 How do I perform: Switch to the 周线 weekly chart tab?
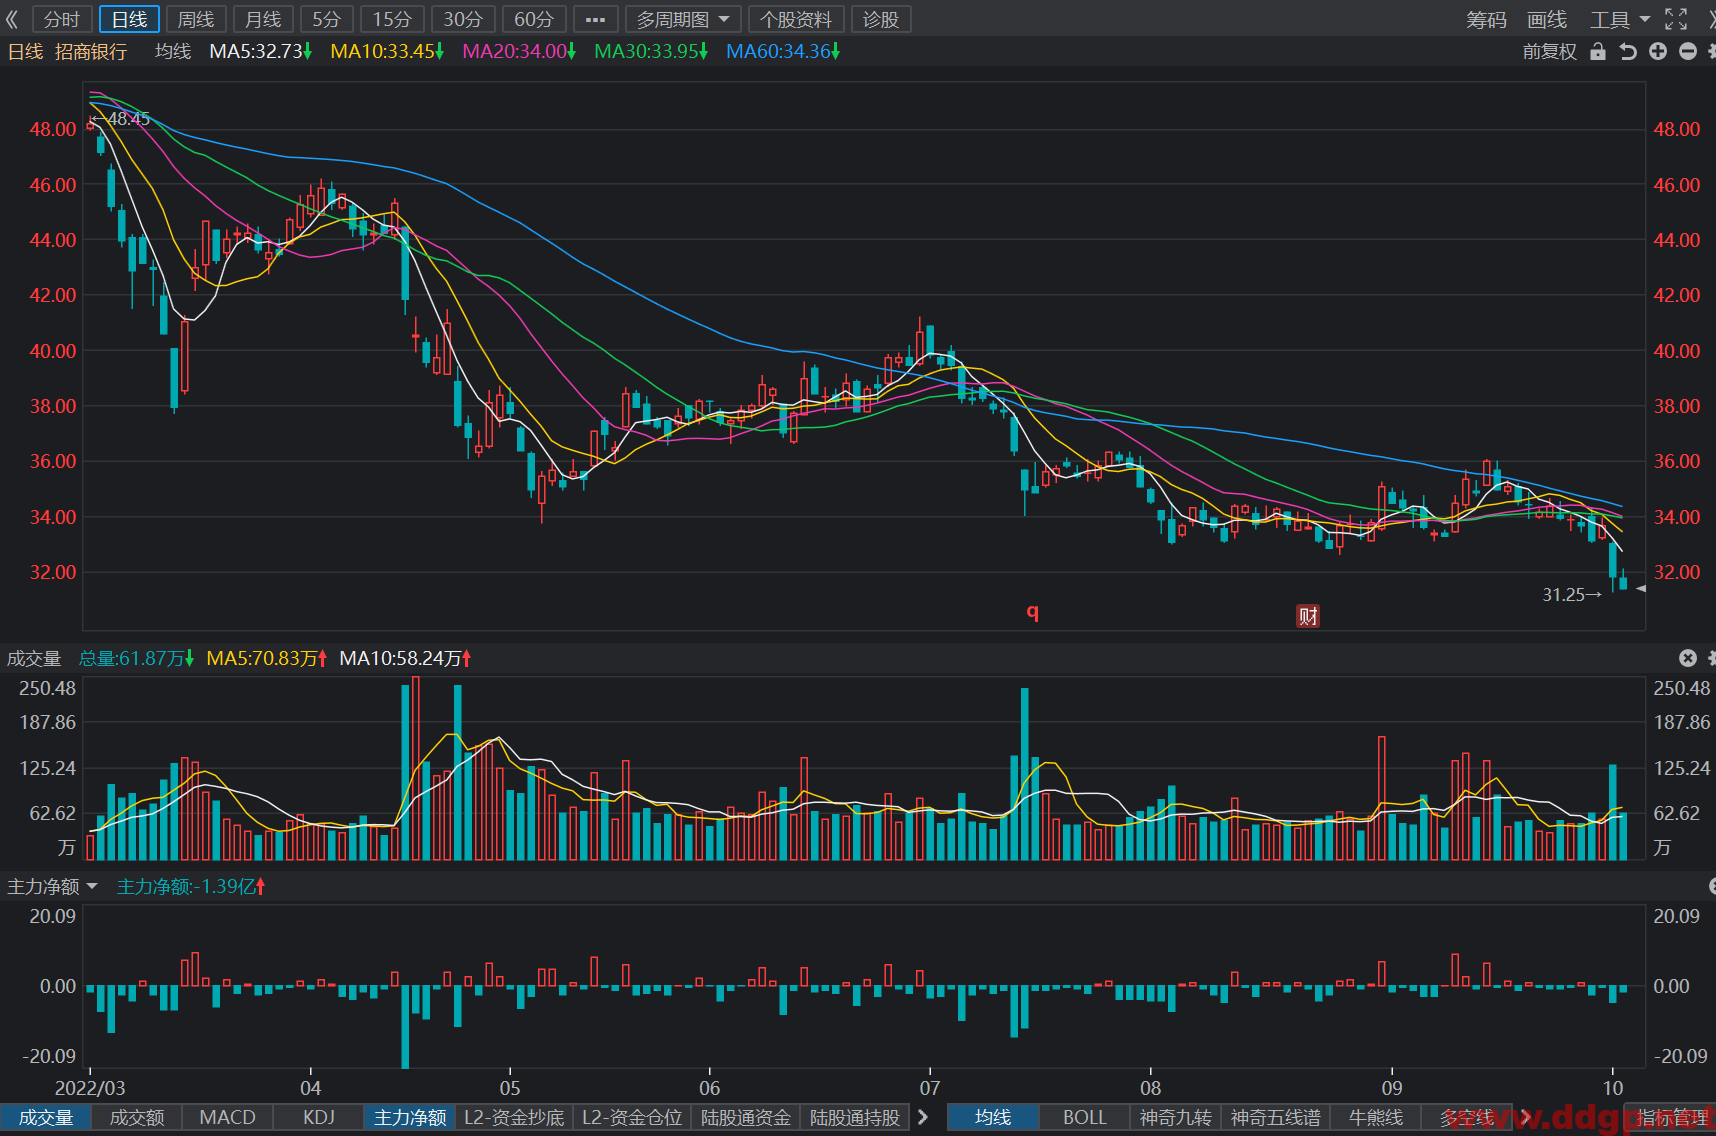pos(196,19)
